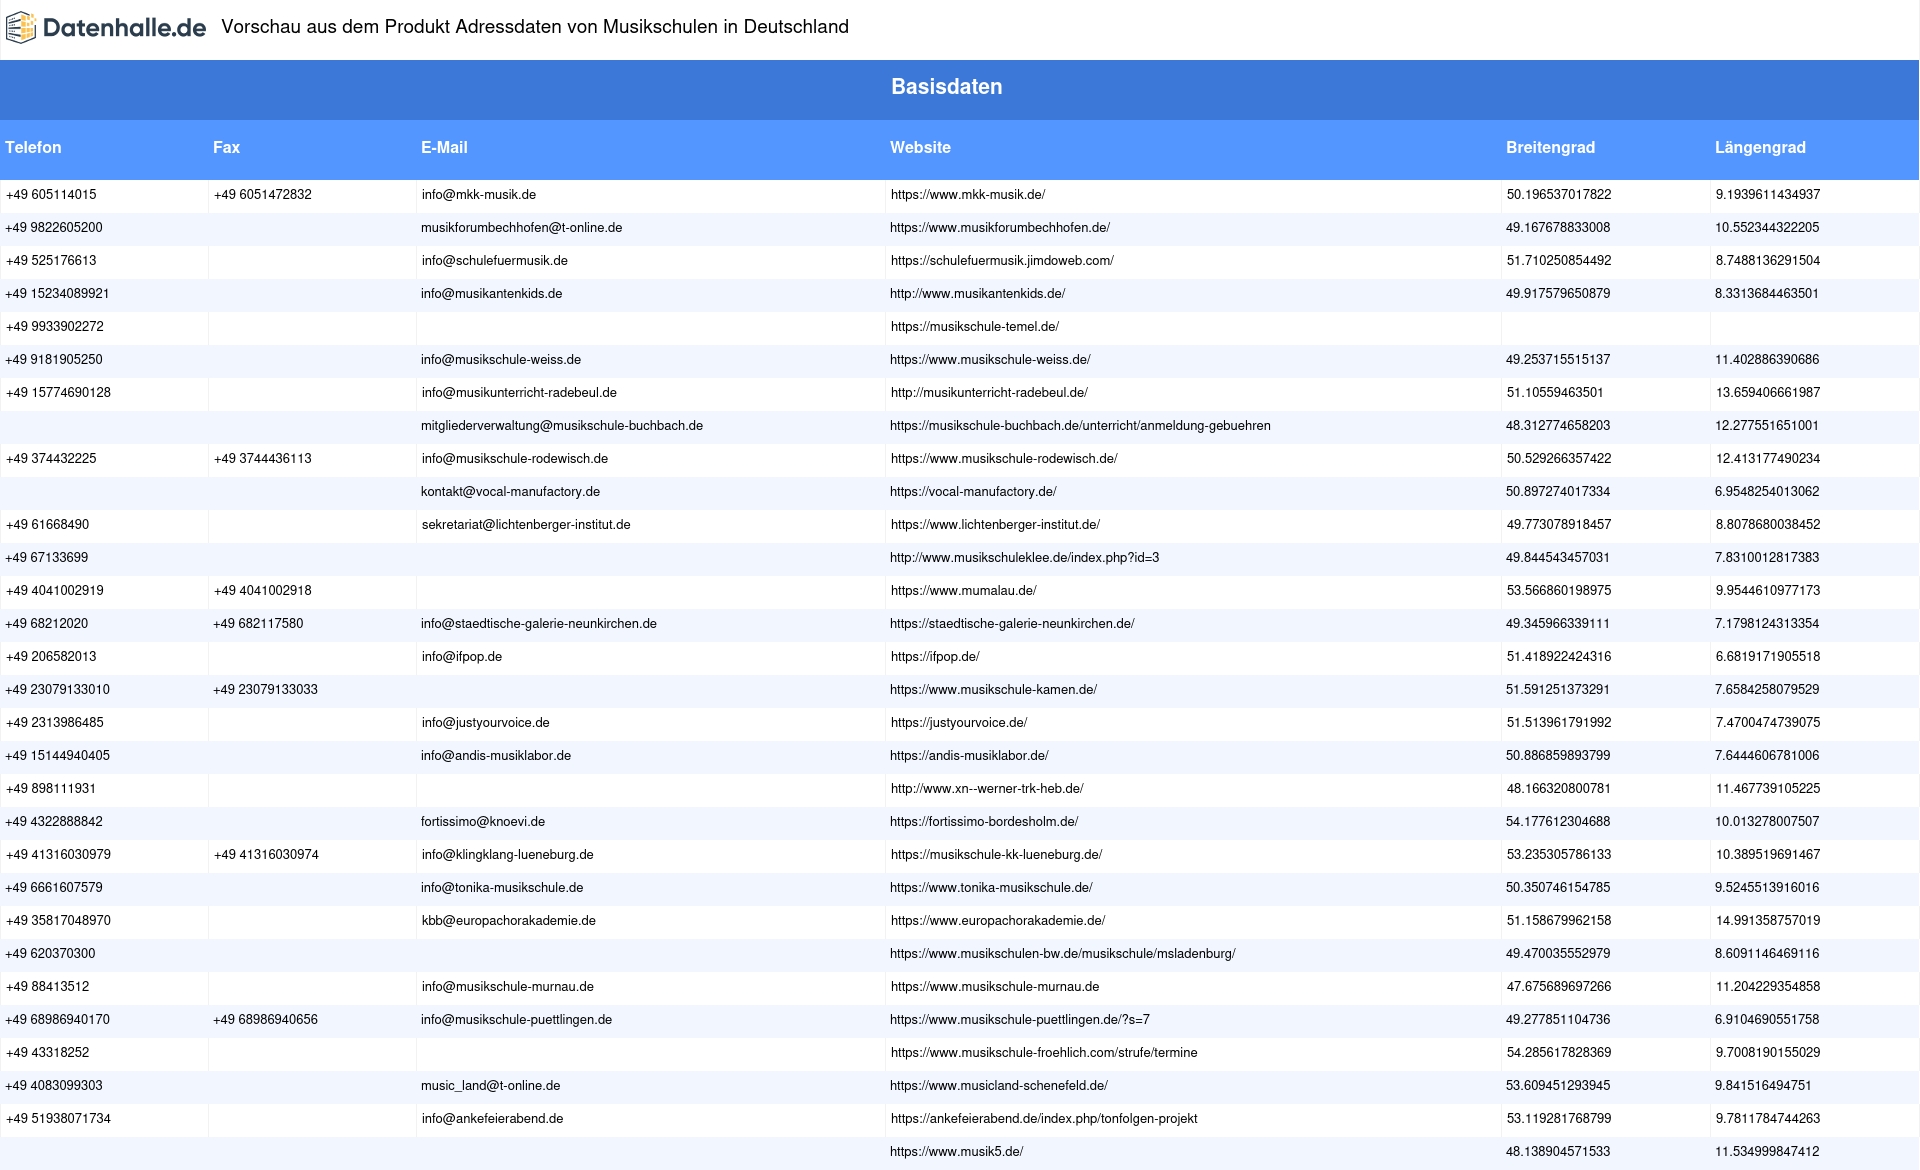Open the musikschulen-bw.de msladenburg link
The image size is (1920, 1170).
(x=1063, y=954)
